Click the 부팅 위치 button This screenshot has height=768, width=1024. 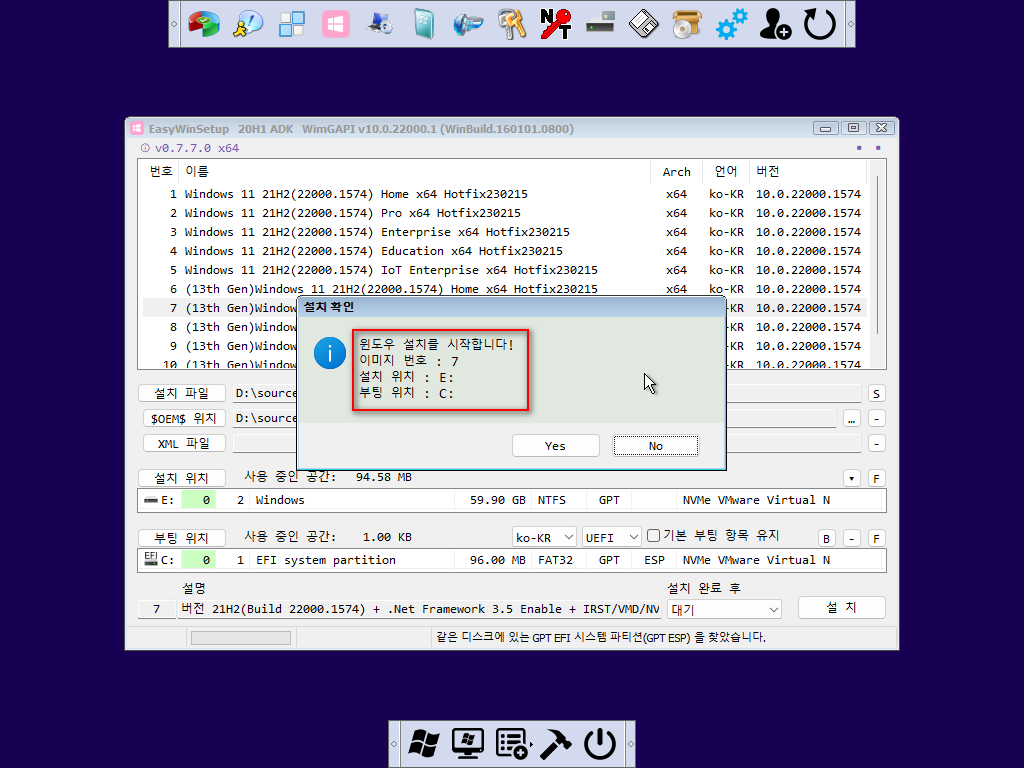[x=182, y=538]
